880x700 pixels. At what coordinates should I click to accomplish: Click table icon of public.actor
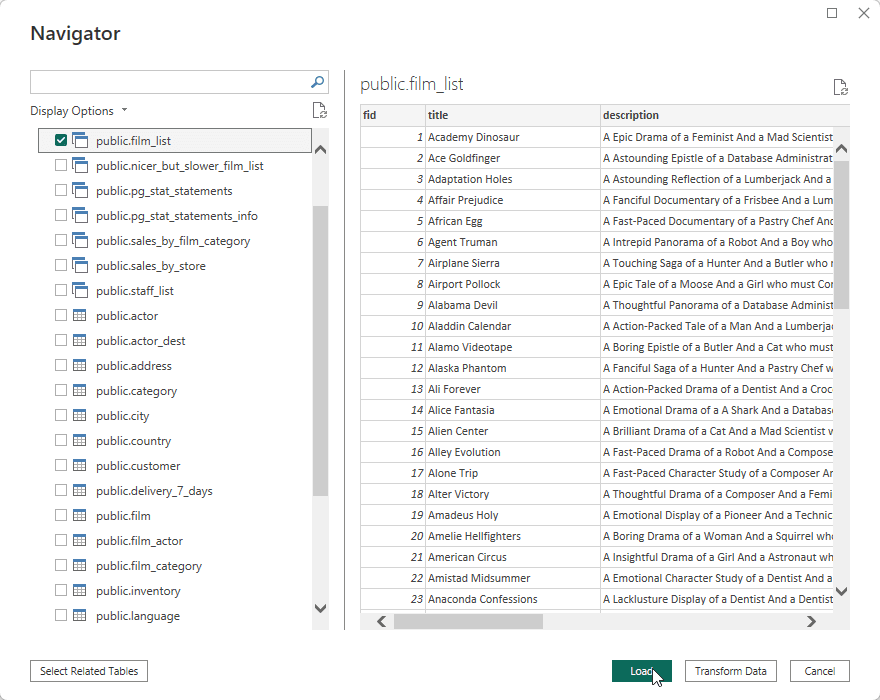coord(80,315)
